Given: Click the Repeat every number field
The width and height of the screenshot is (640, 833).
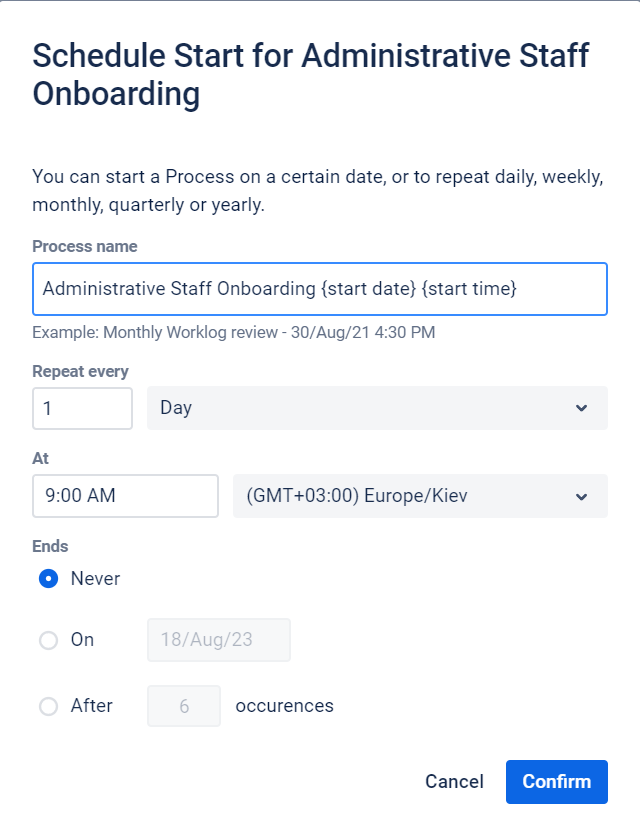Looking at the screenshot, I should 82,409.
